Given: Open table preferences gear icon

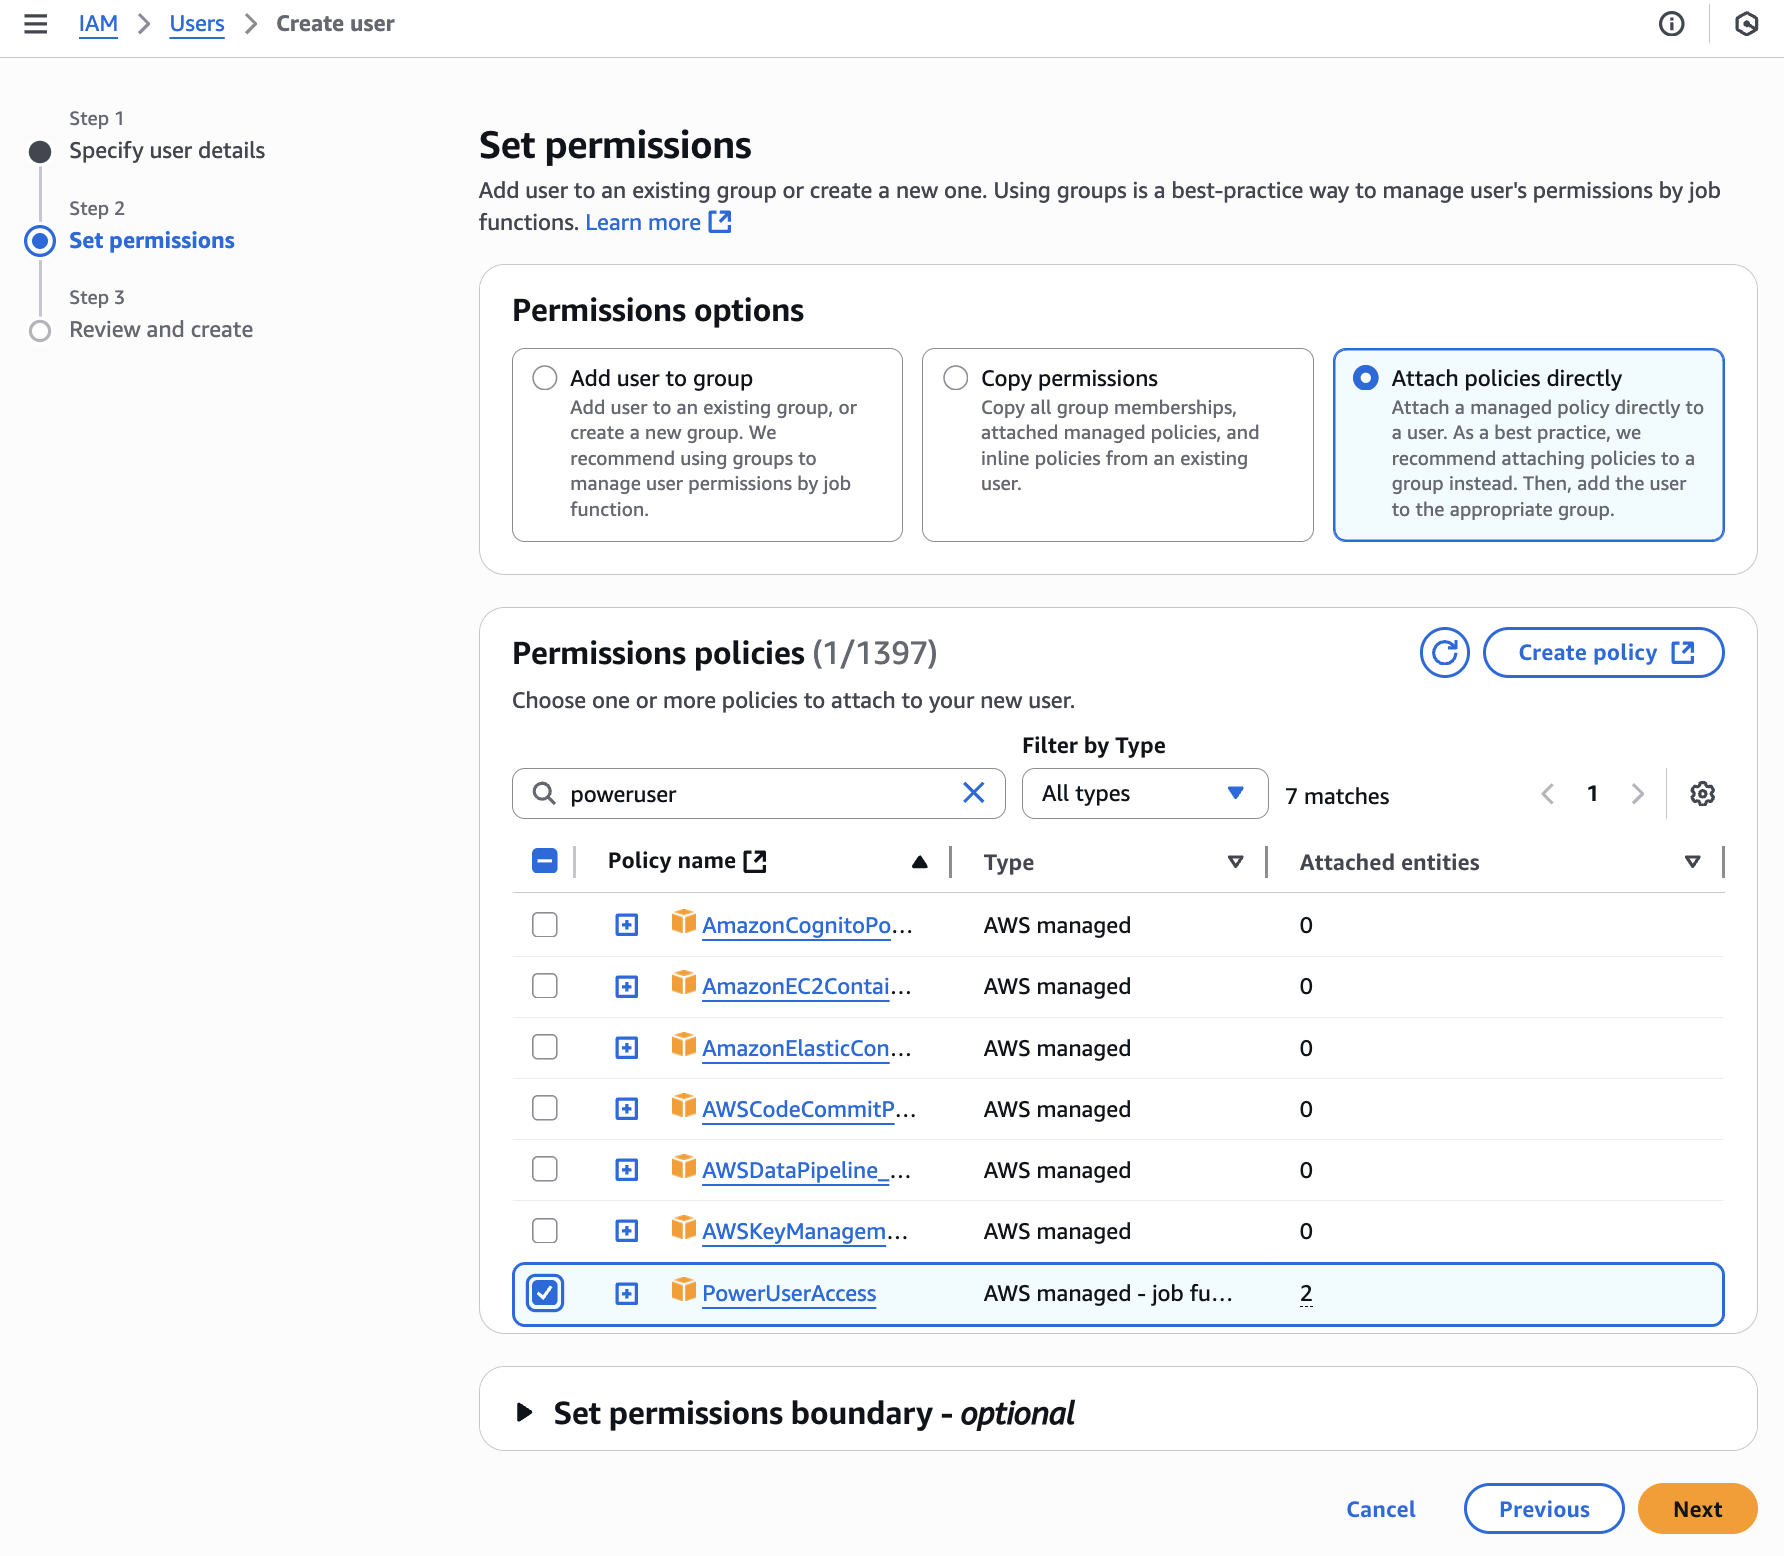Looking at the screenshot, I should (1702, 794).
